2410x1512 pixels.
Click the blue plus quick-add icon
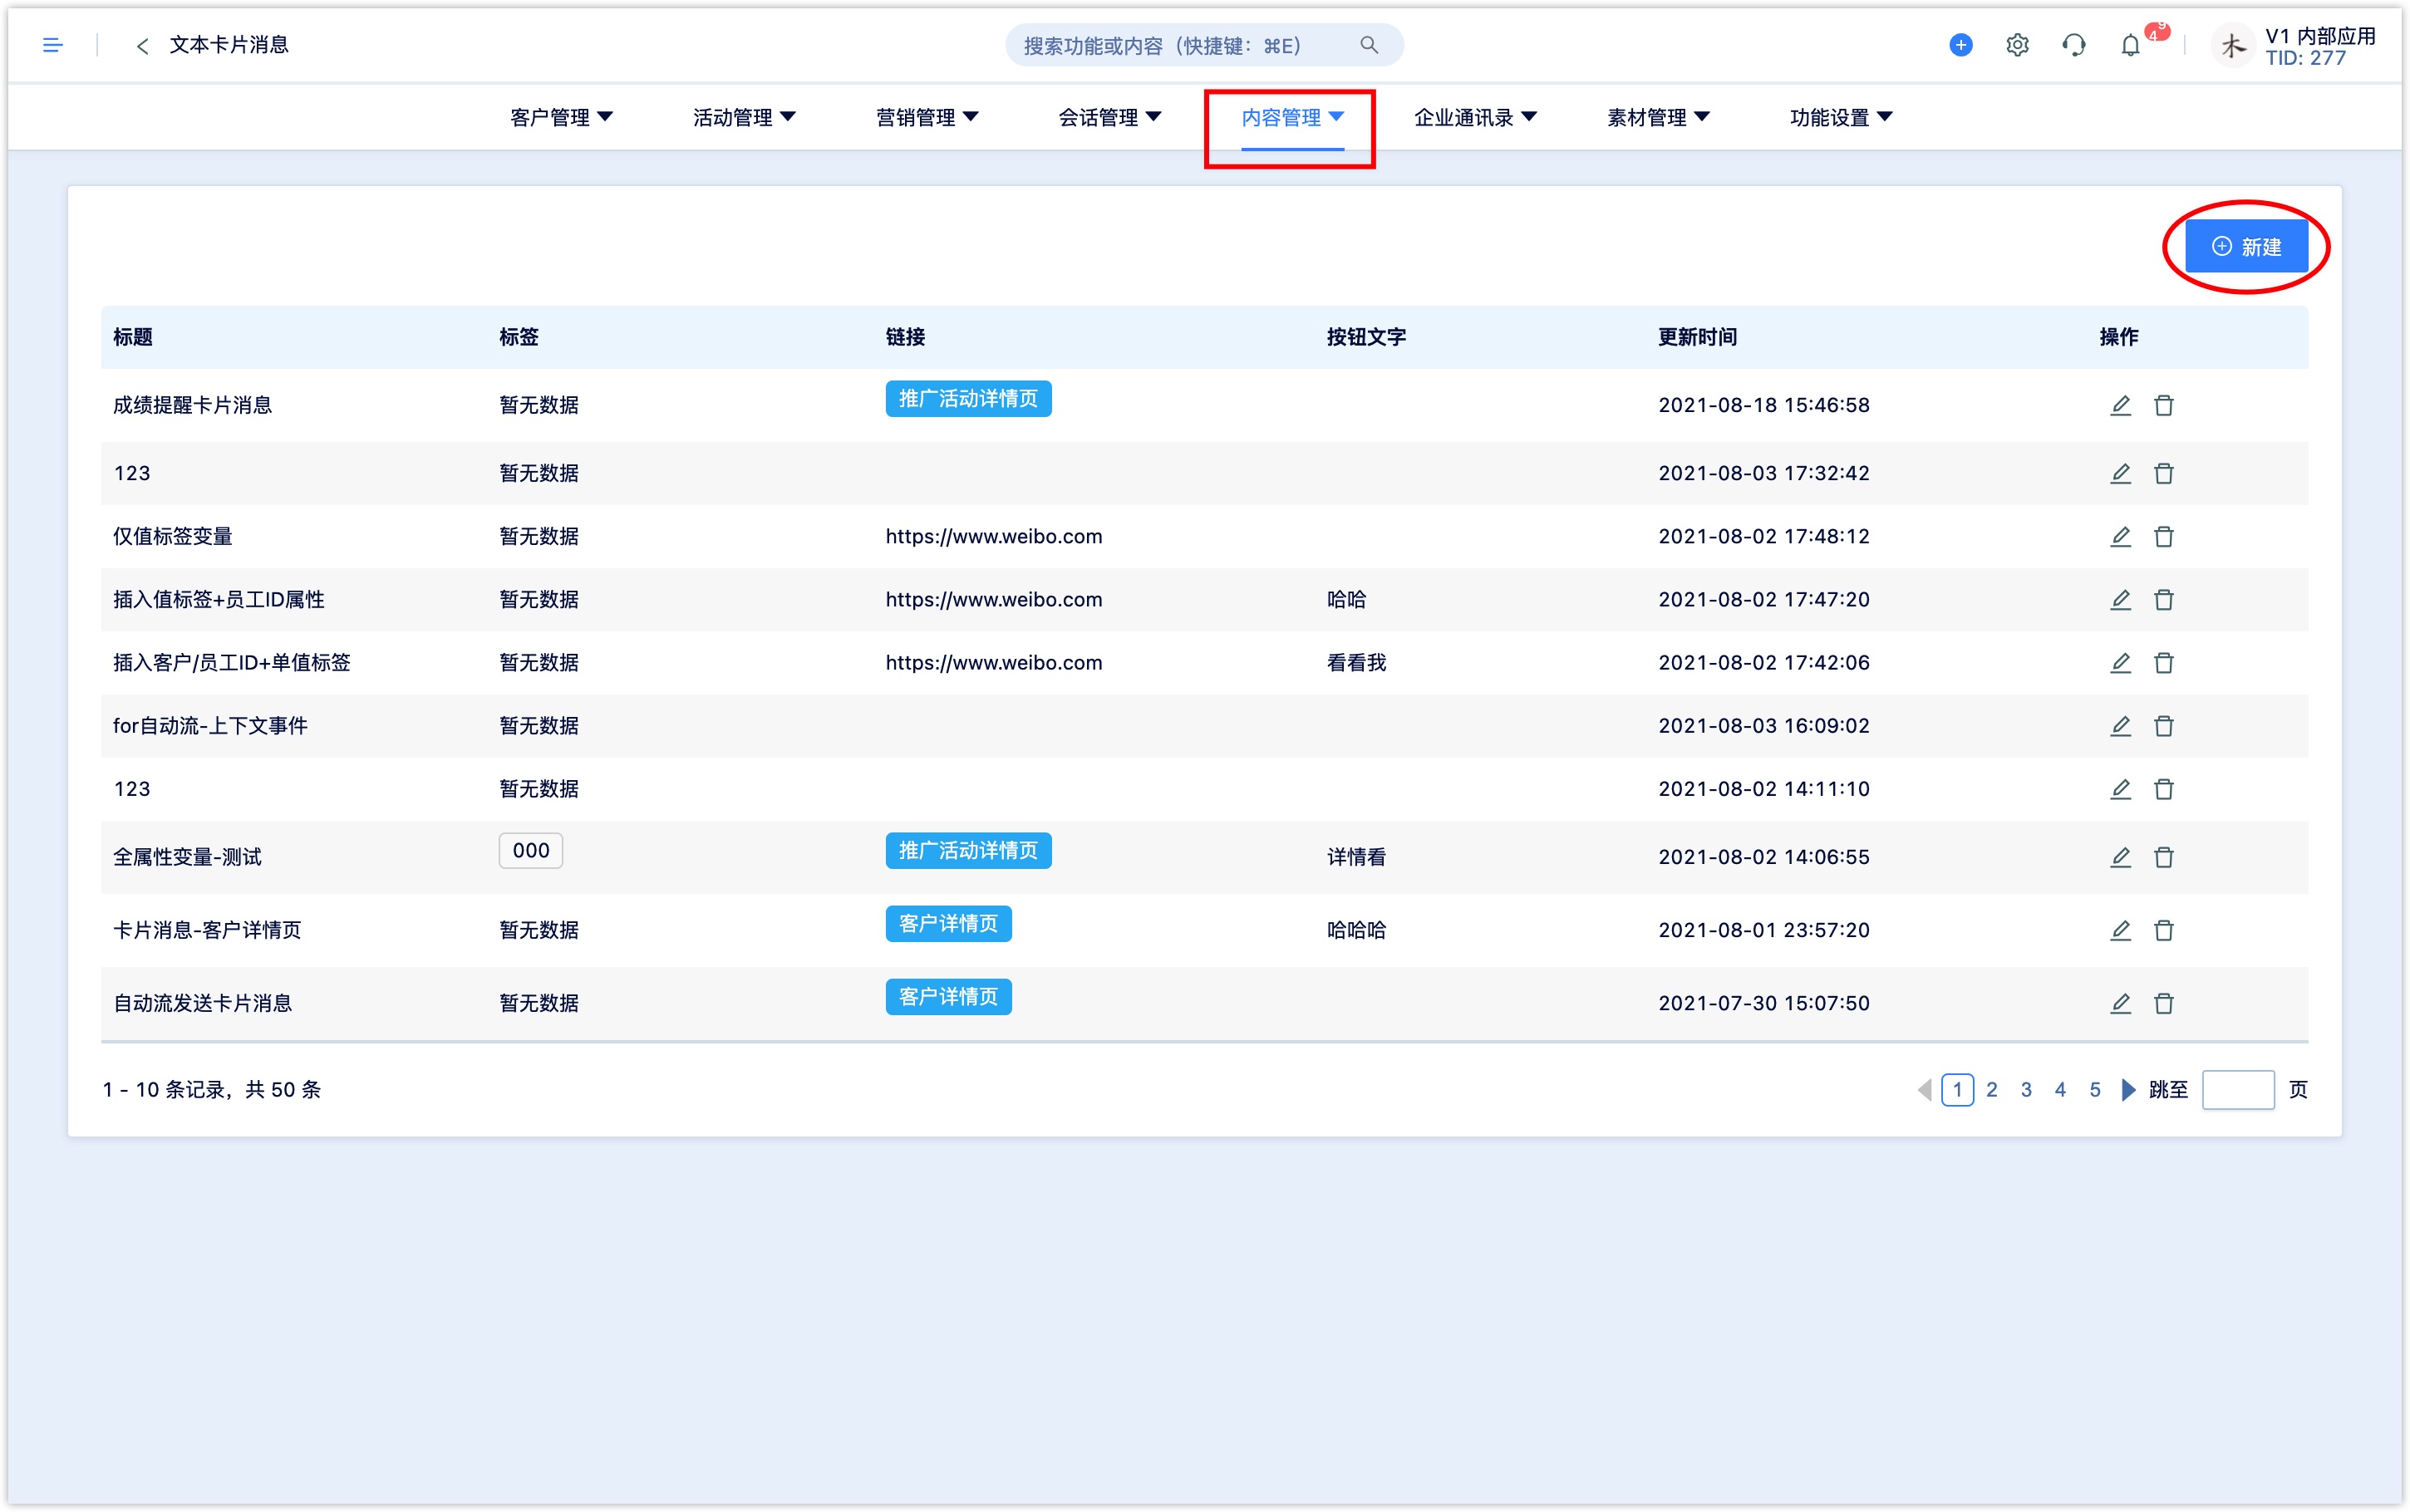point(1960,45)
